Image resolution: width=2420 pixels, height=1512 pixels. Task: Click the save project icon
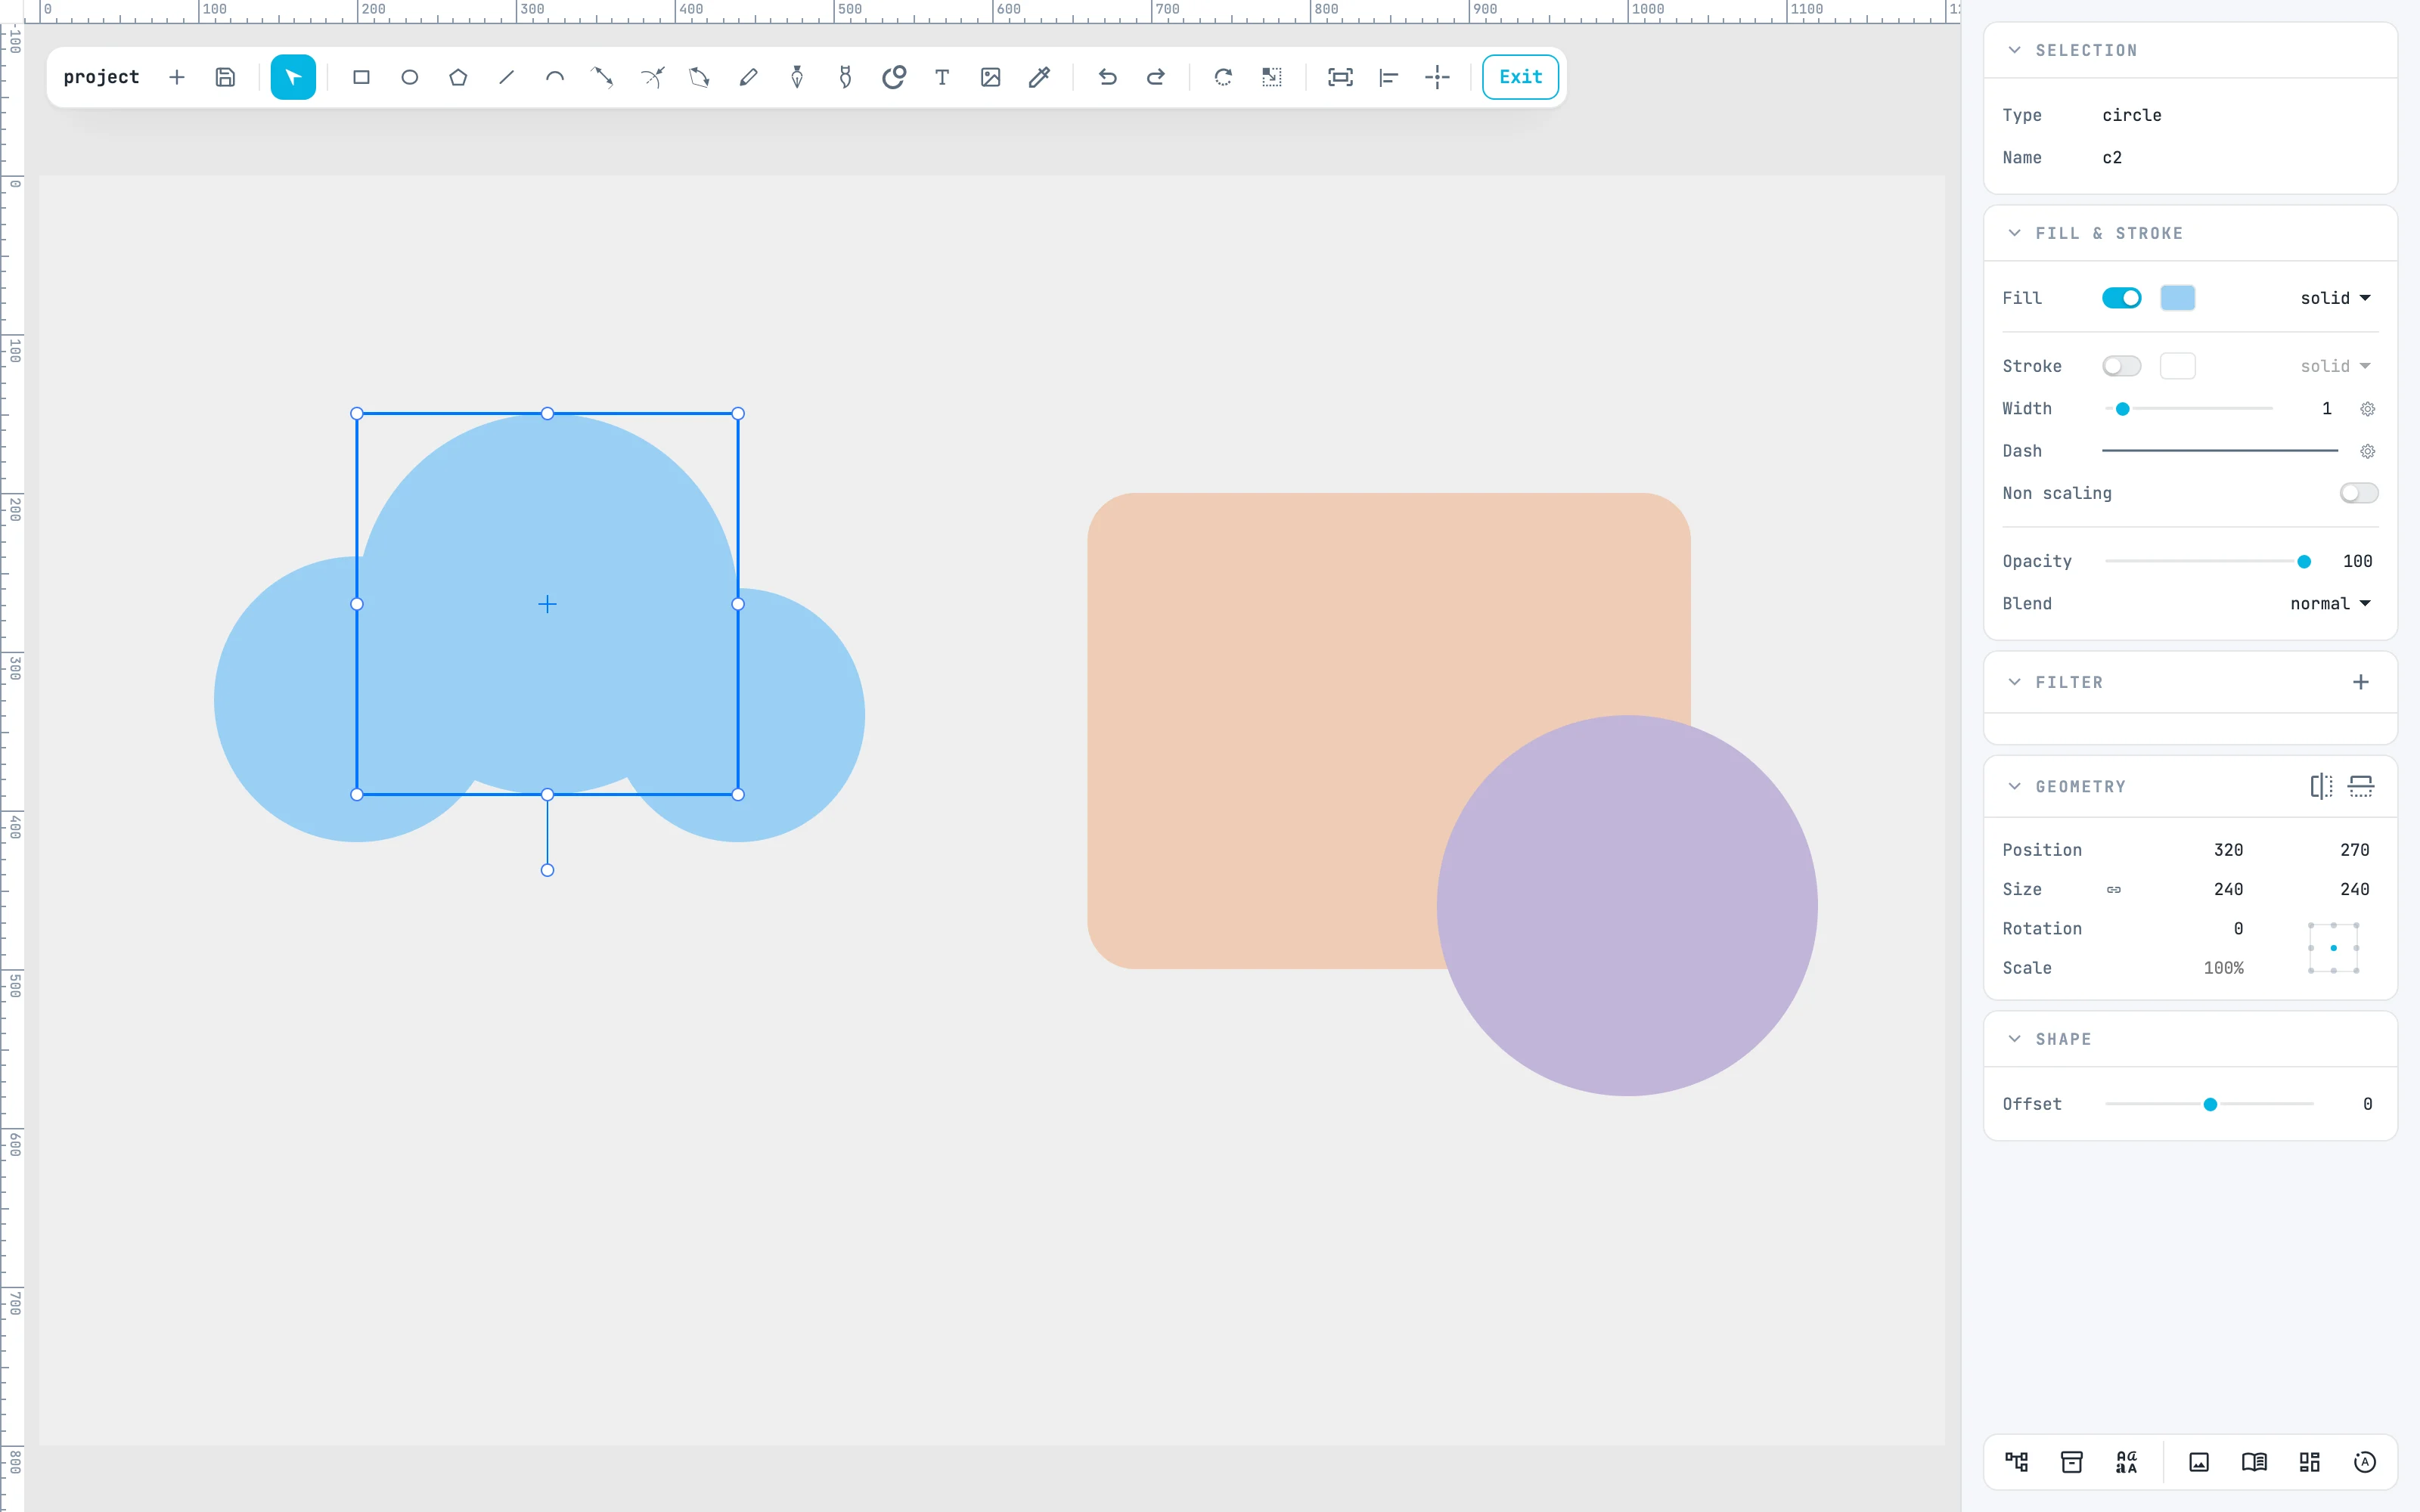click(x=225, y=77)
